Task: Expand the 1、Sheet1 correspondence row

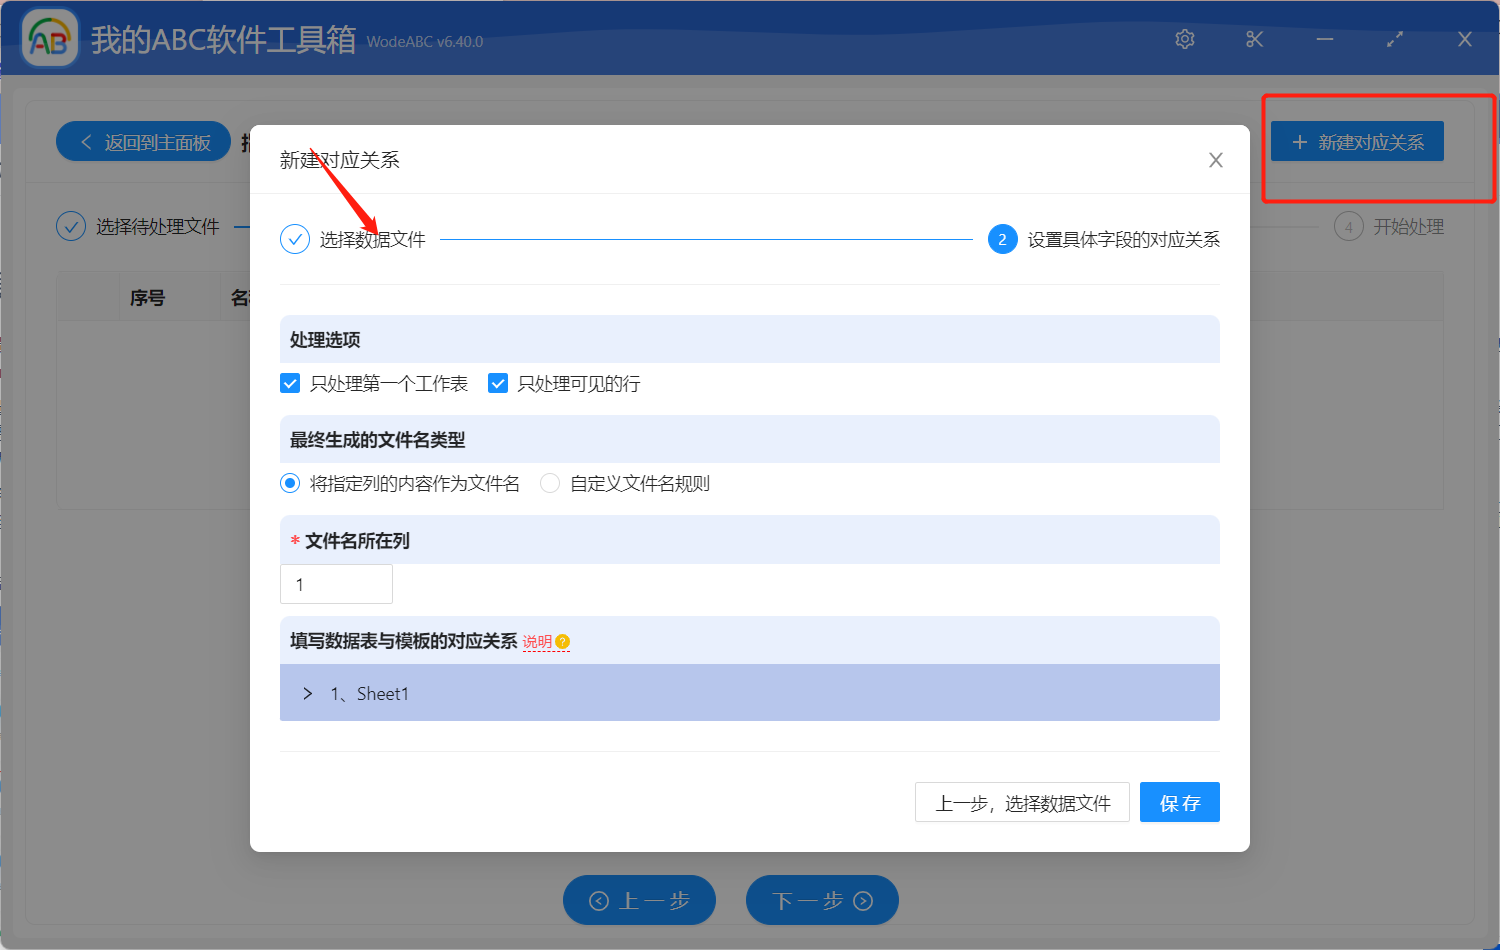Action: point(307,693)
